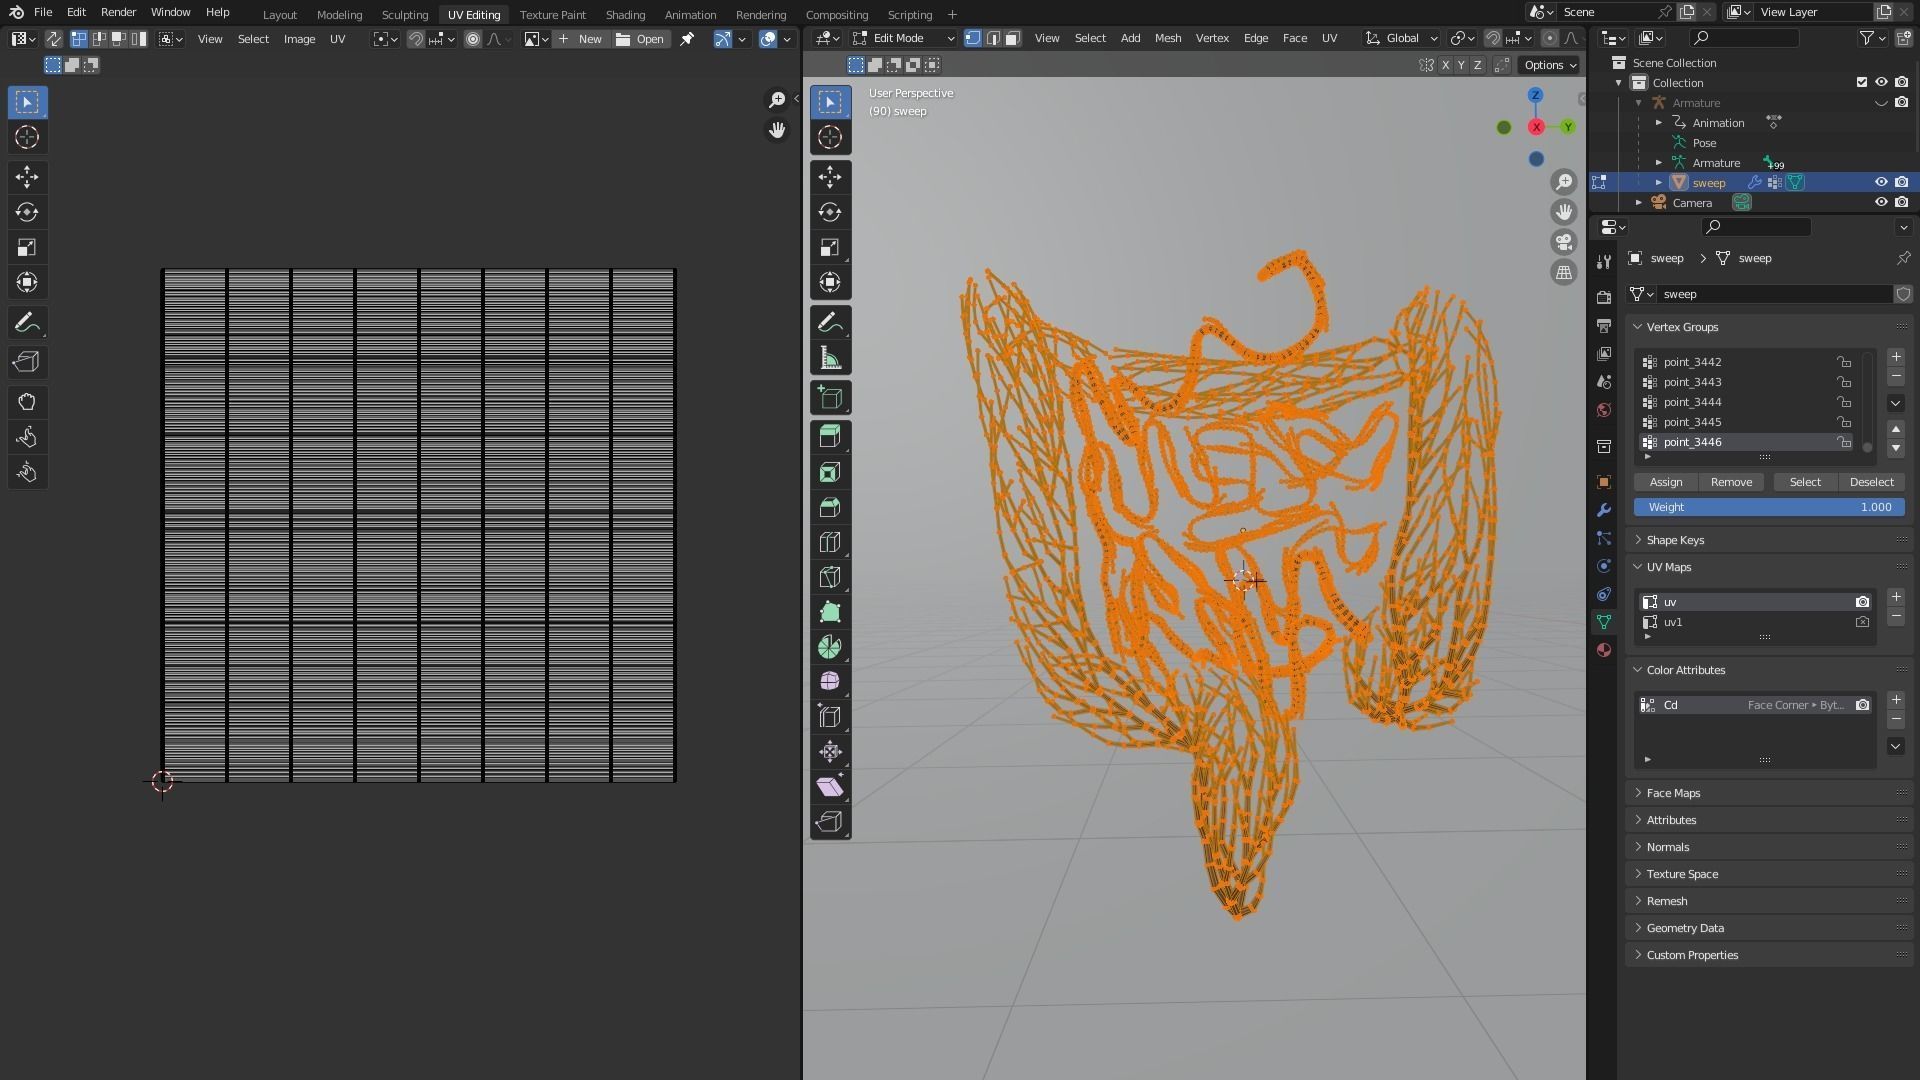Toggle Collection visibility eye icon
The height and width of the screenshot is (1080, 1920).
[1881, 83]
